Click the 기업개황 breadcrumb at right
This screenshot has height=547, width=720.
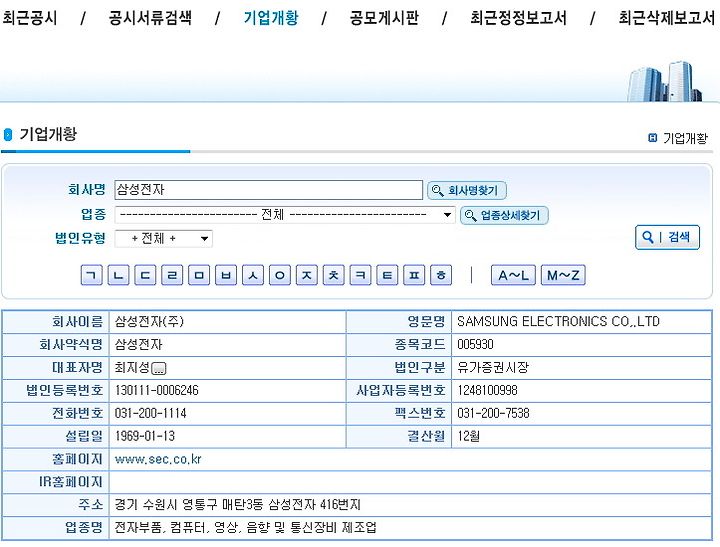[x=685, y=138]
